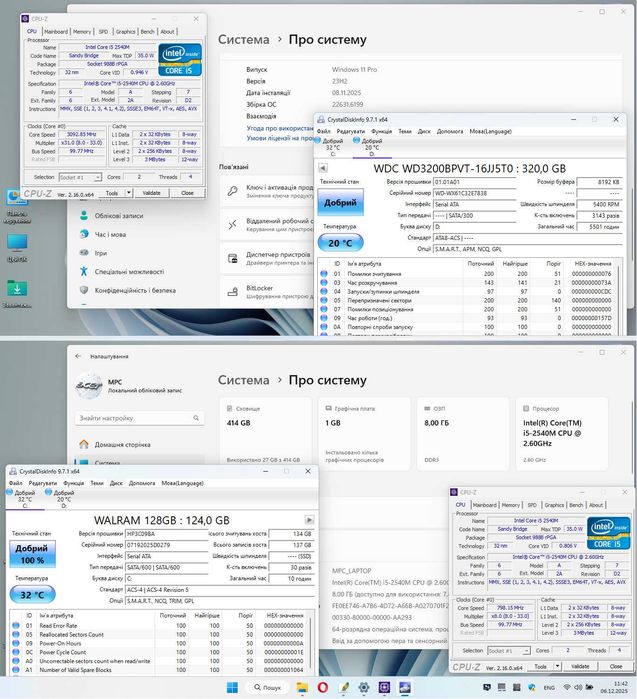Open File Explorer from the taskbar
Viewport: 637px width, 699px height.
pyautogui.click(x=302, y=687)
